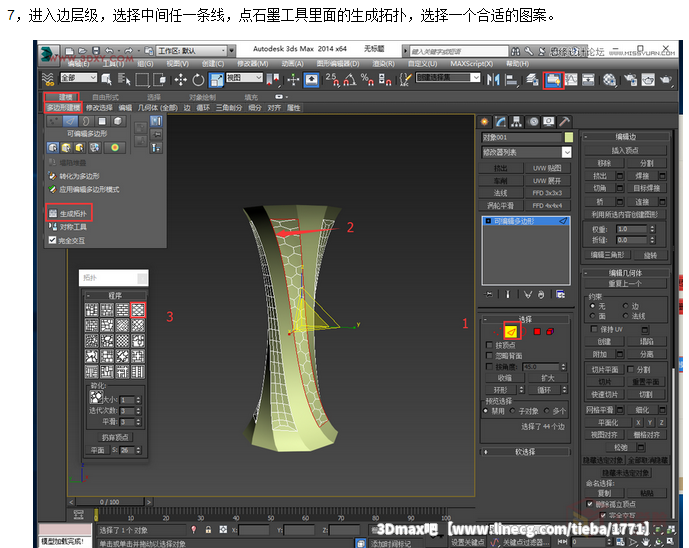The height and width of the screenshot is (548, 689).
Task: Switch to the 对象绘制 ribbon tab
Action: [x=202, y=97]
